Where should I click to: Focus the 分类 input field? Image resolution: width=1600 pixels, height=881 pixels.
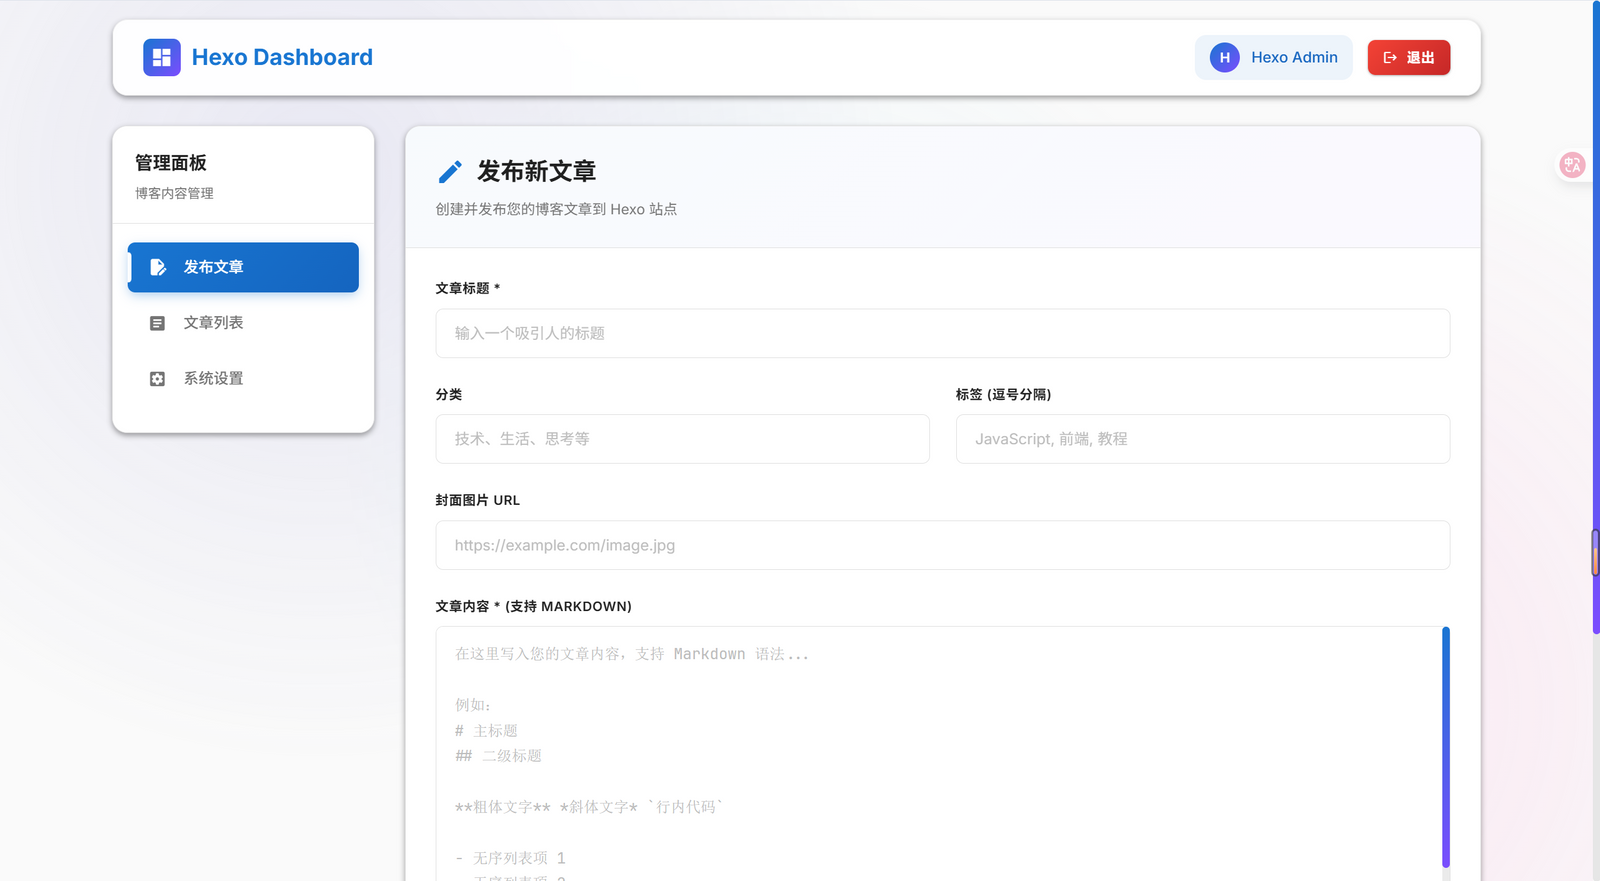682,439
